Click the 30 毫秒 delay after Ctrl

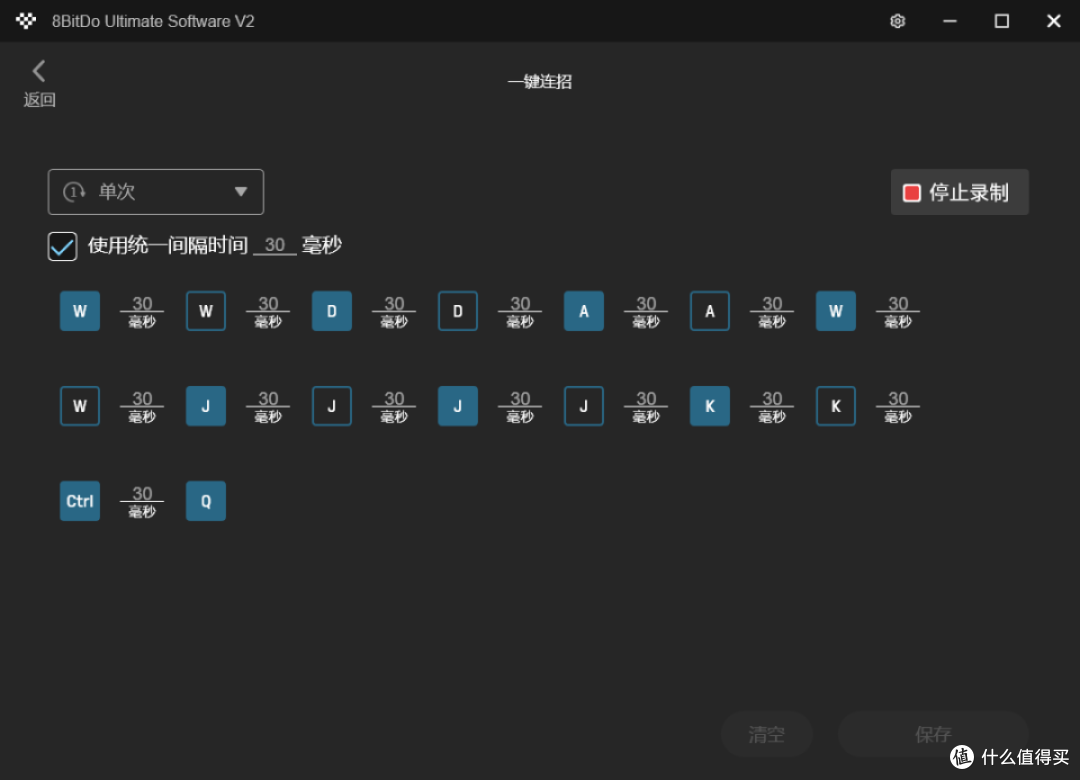[142, 501]
